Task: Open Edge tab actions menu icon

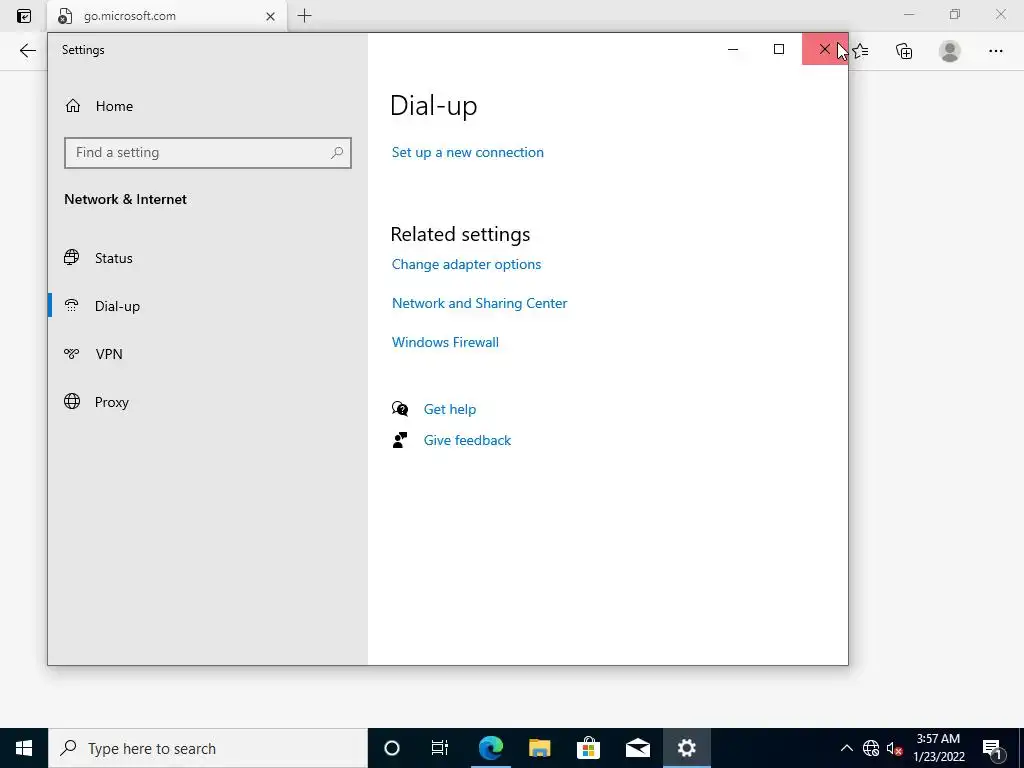Action: (24, 16)
